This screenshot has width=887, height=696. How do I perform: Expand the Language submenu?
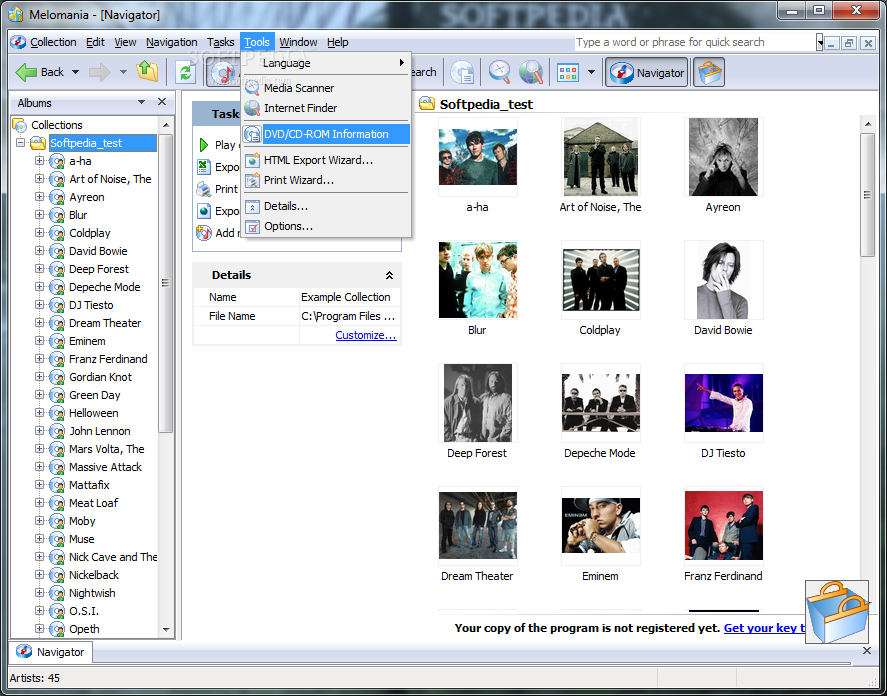tap(326, 63)
